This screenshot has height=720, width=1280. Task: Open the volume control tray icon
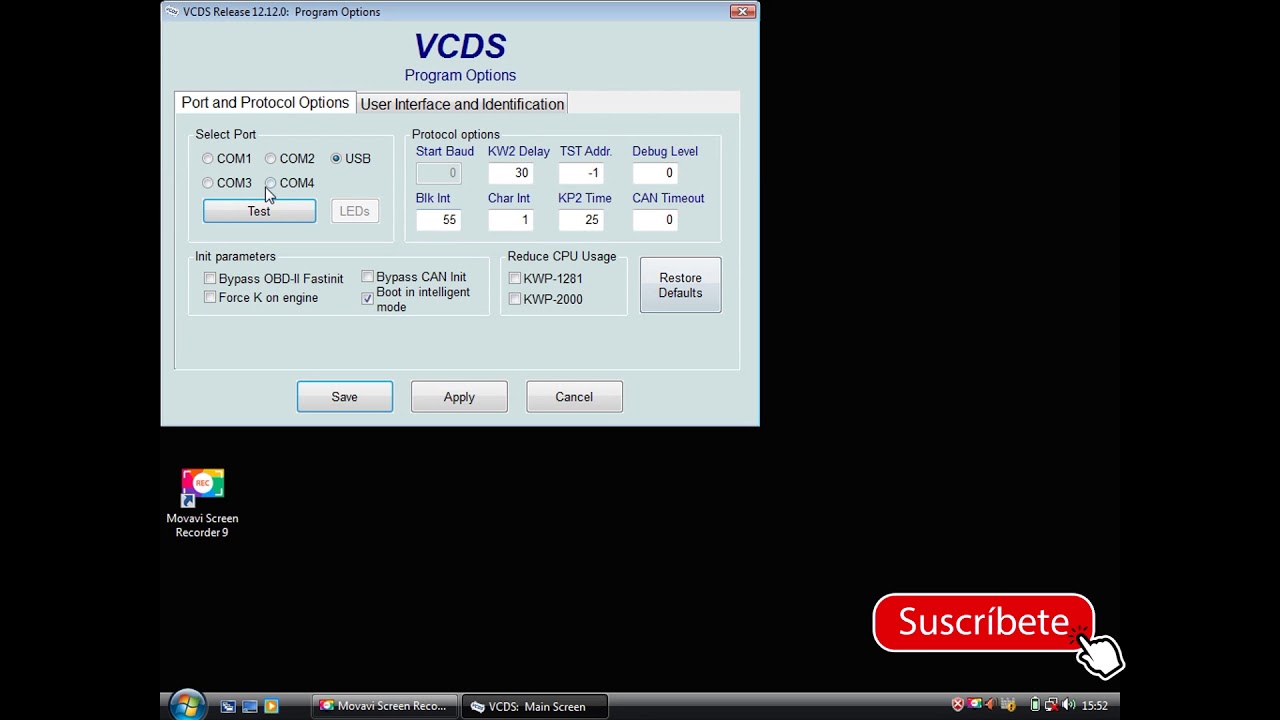(x=1069, y=704)
